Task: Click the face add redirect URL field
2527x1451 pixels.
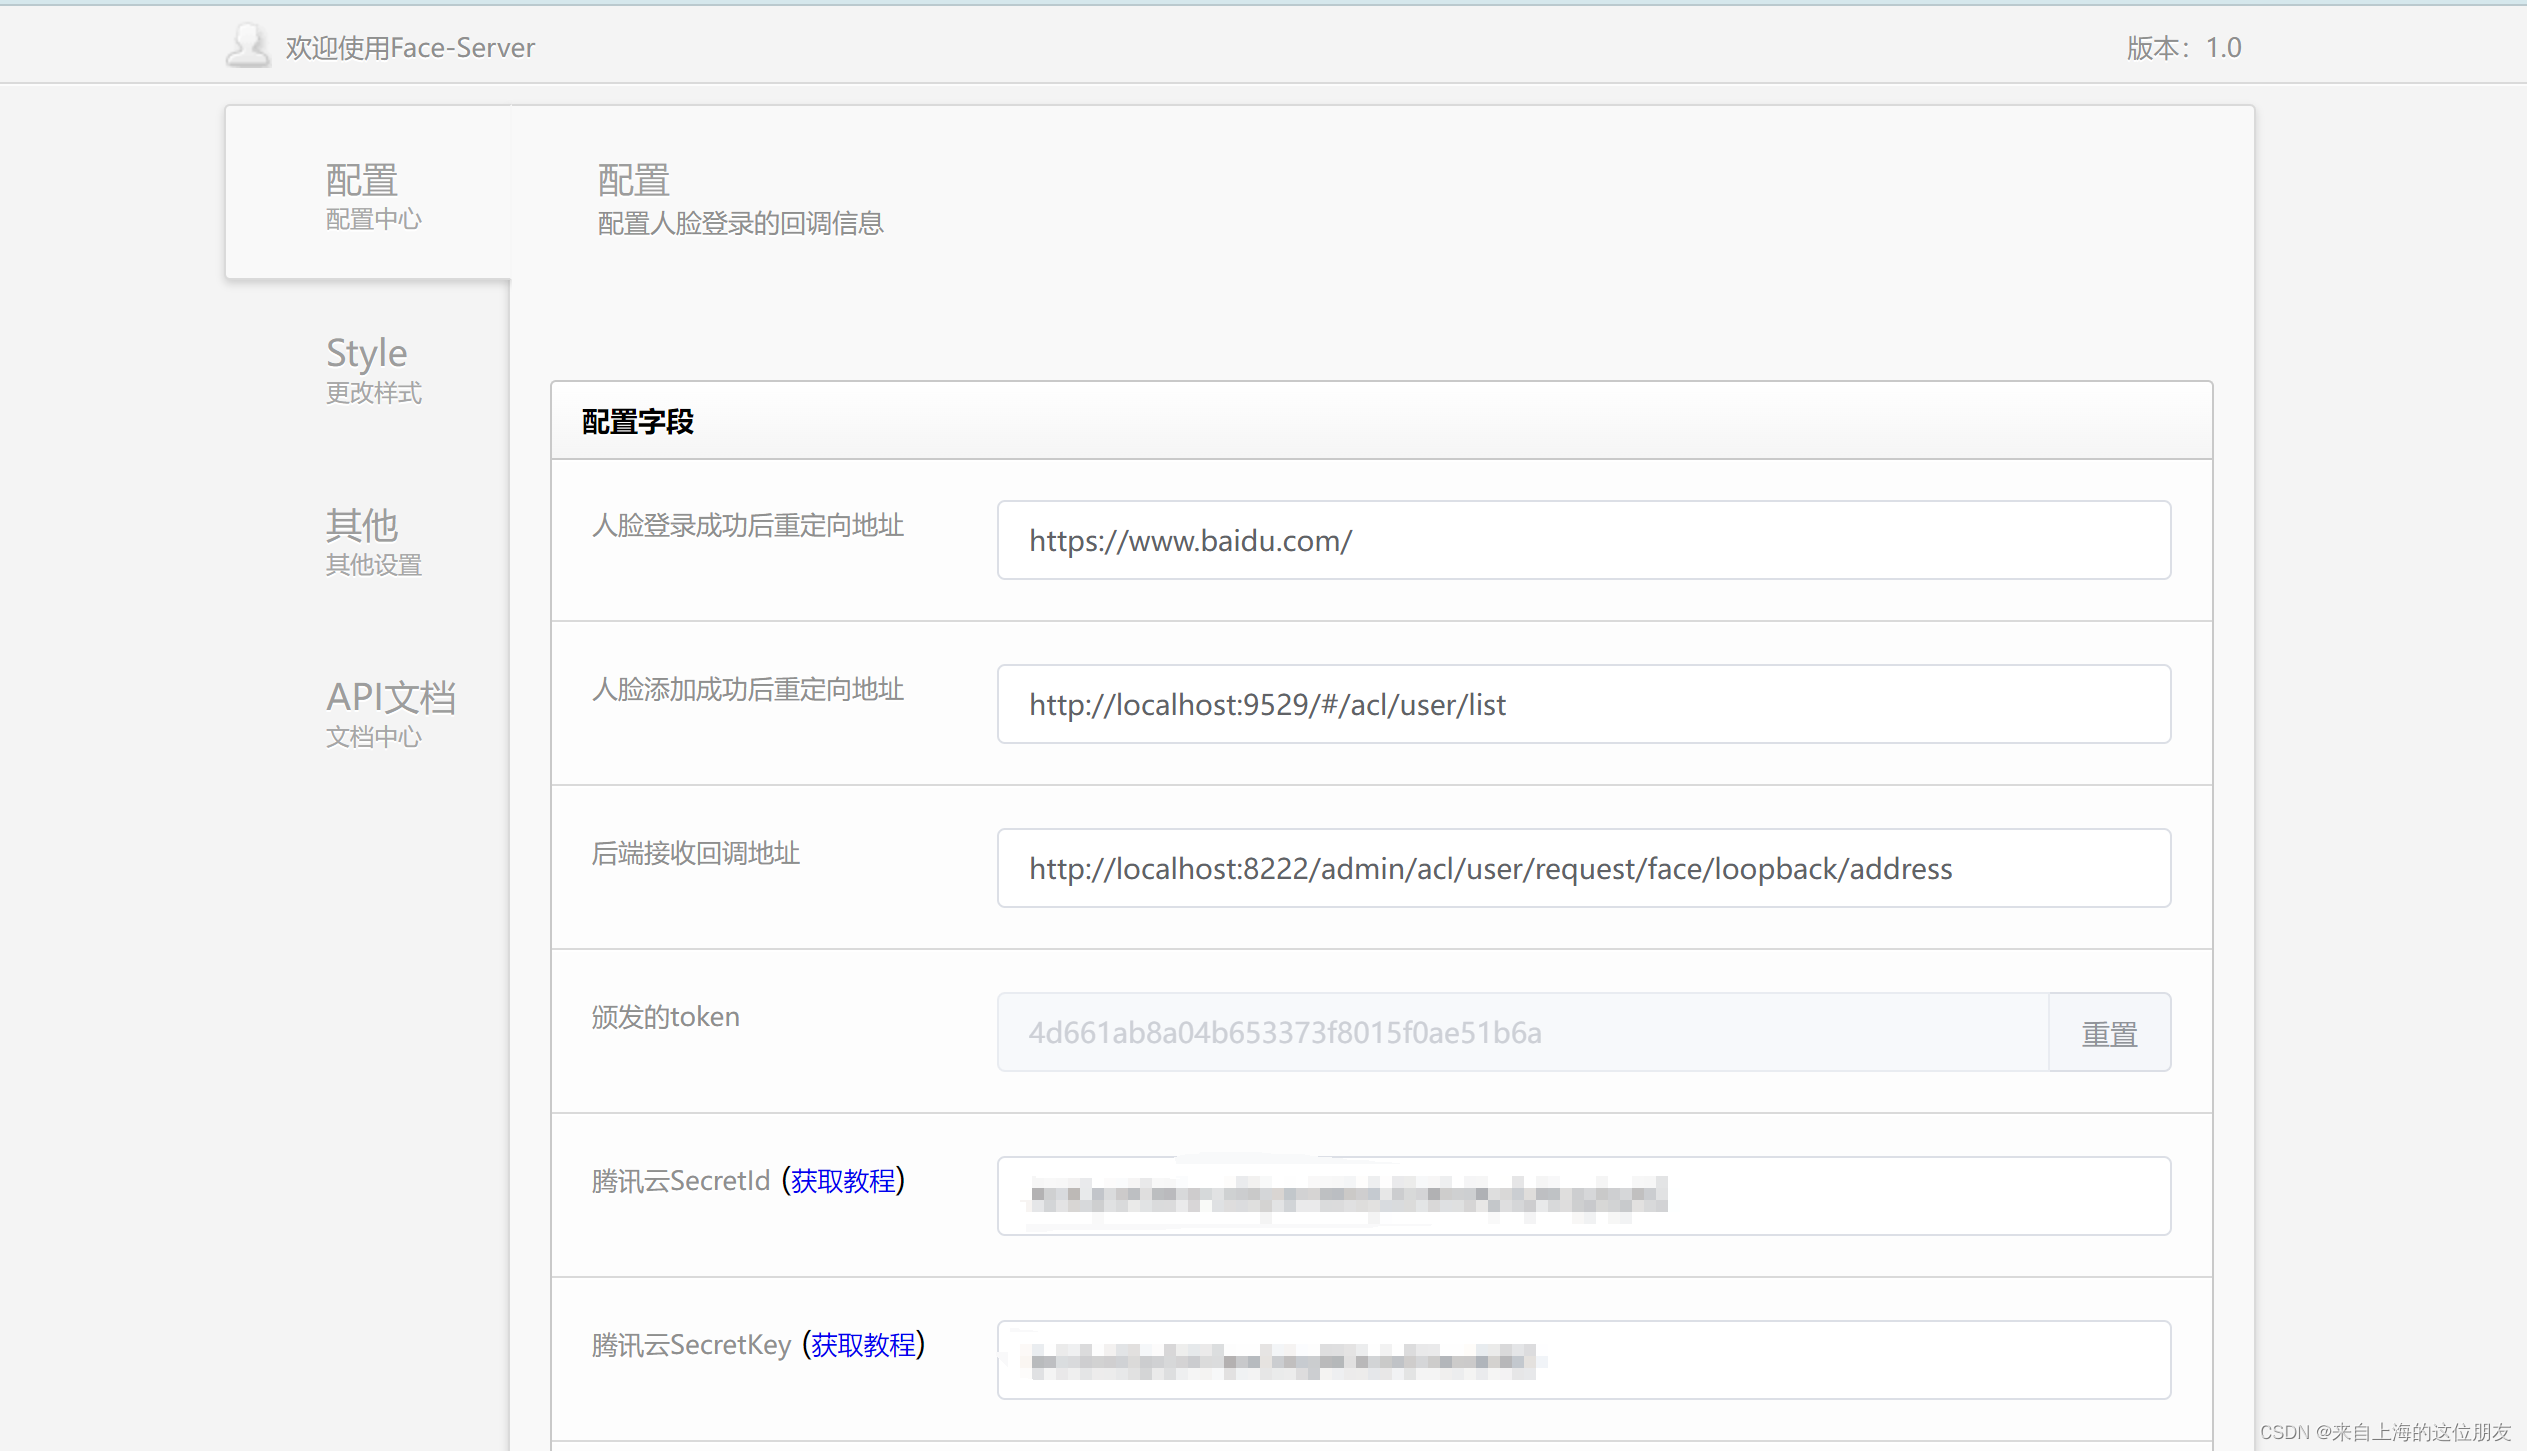Action: 1582,705
